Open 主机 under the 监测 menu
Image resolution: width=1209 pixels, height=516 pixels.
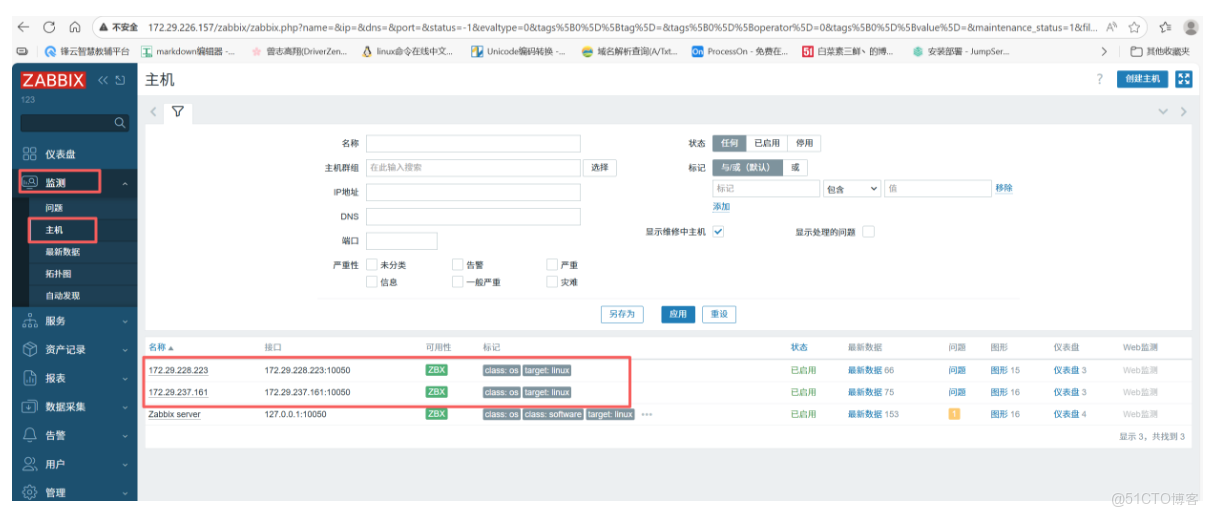pyautogui.click(x=54, y=230)
